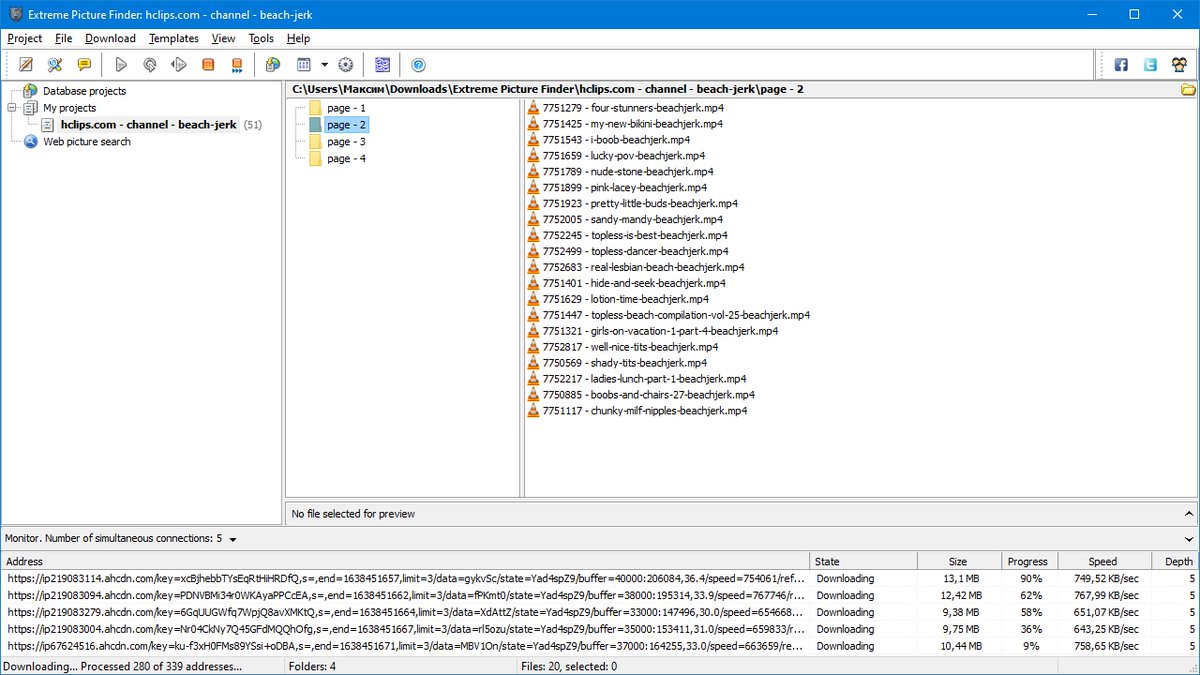
Task: Click the 9% progress cell
Action: tap(1029, 646)
